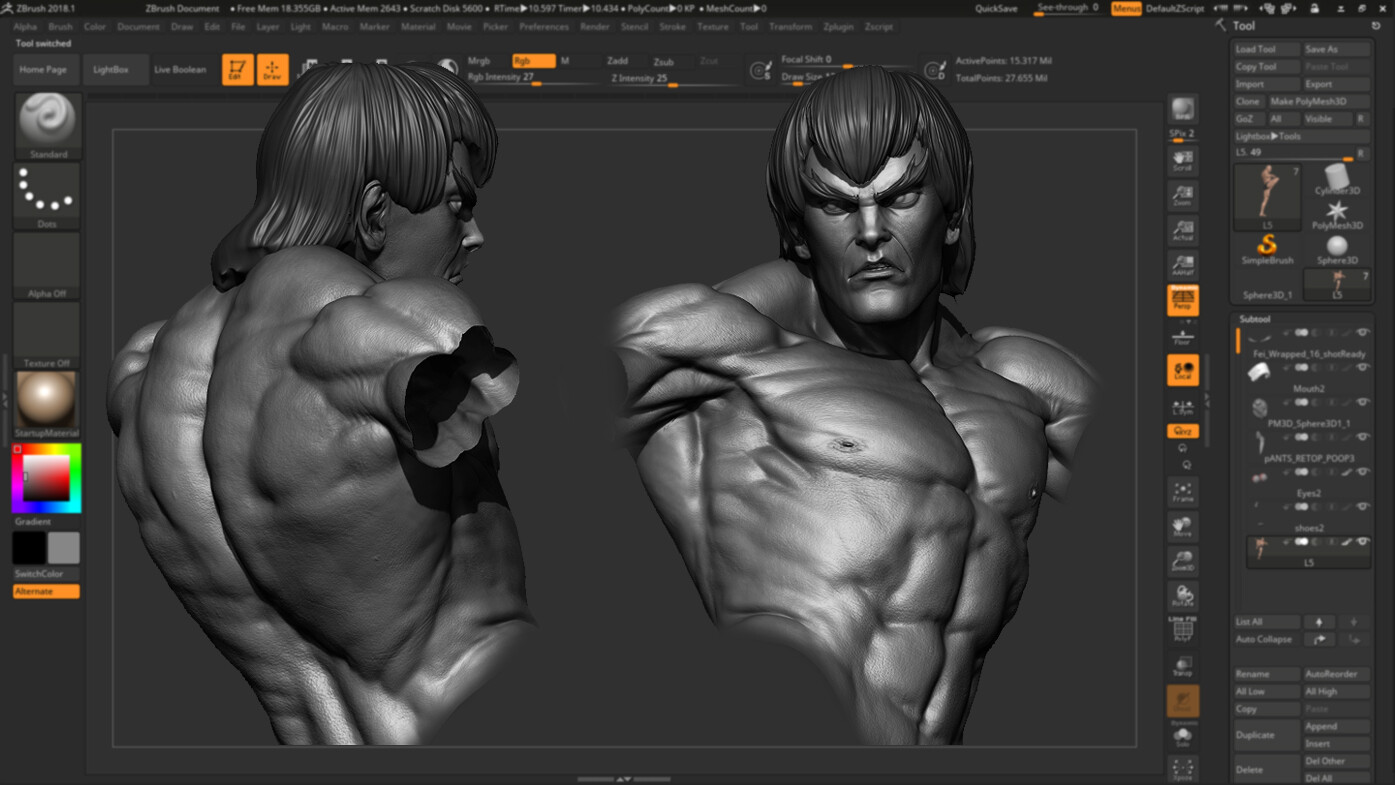Open the Brush menu
This screenshot has height=785, width=1395.
[x=60, y=27]
